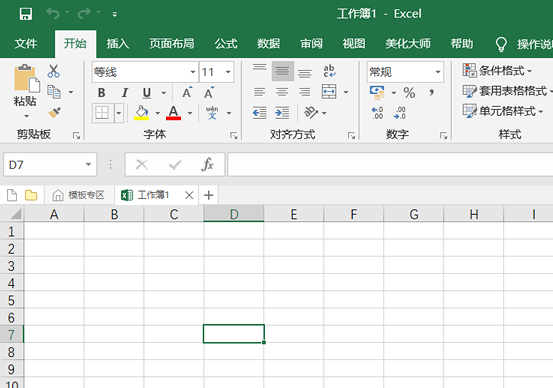Decrease font size with smaller A

209,92
